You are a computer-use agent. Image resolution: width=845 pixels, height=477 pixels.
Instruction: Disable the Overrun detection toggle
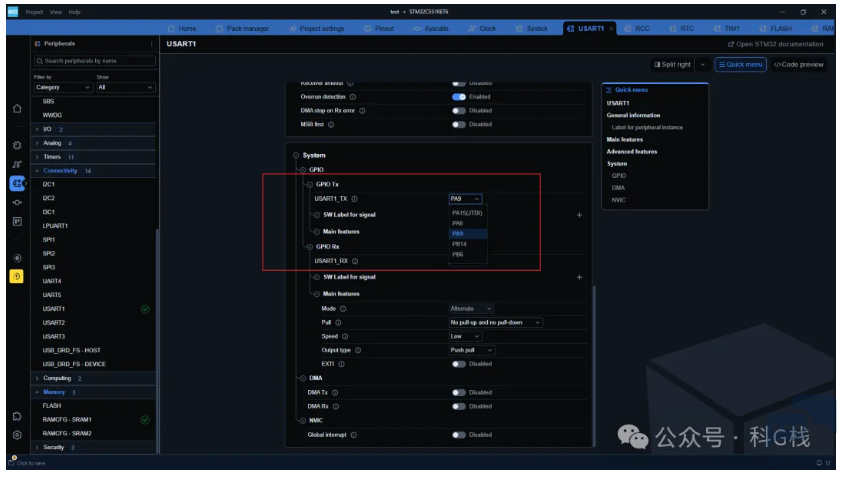pyautogui.click(x=459, y=97)
